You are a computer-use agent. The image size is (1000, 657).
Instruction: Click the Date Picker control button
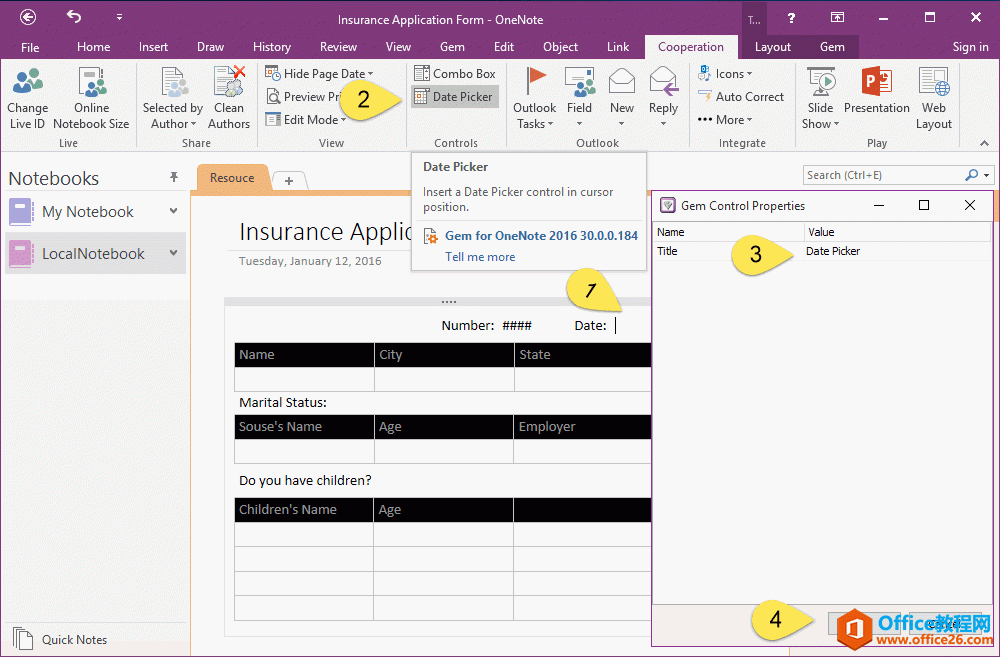(454, 97)
